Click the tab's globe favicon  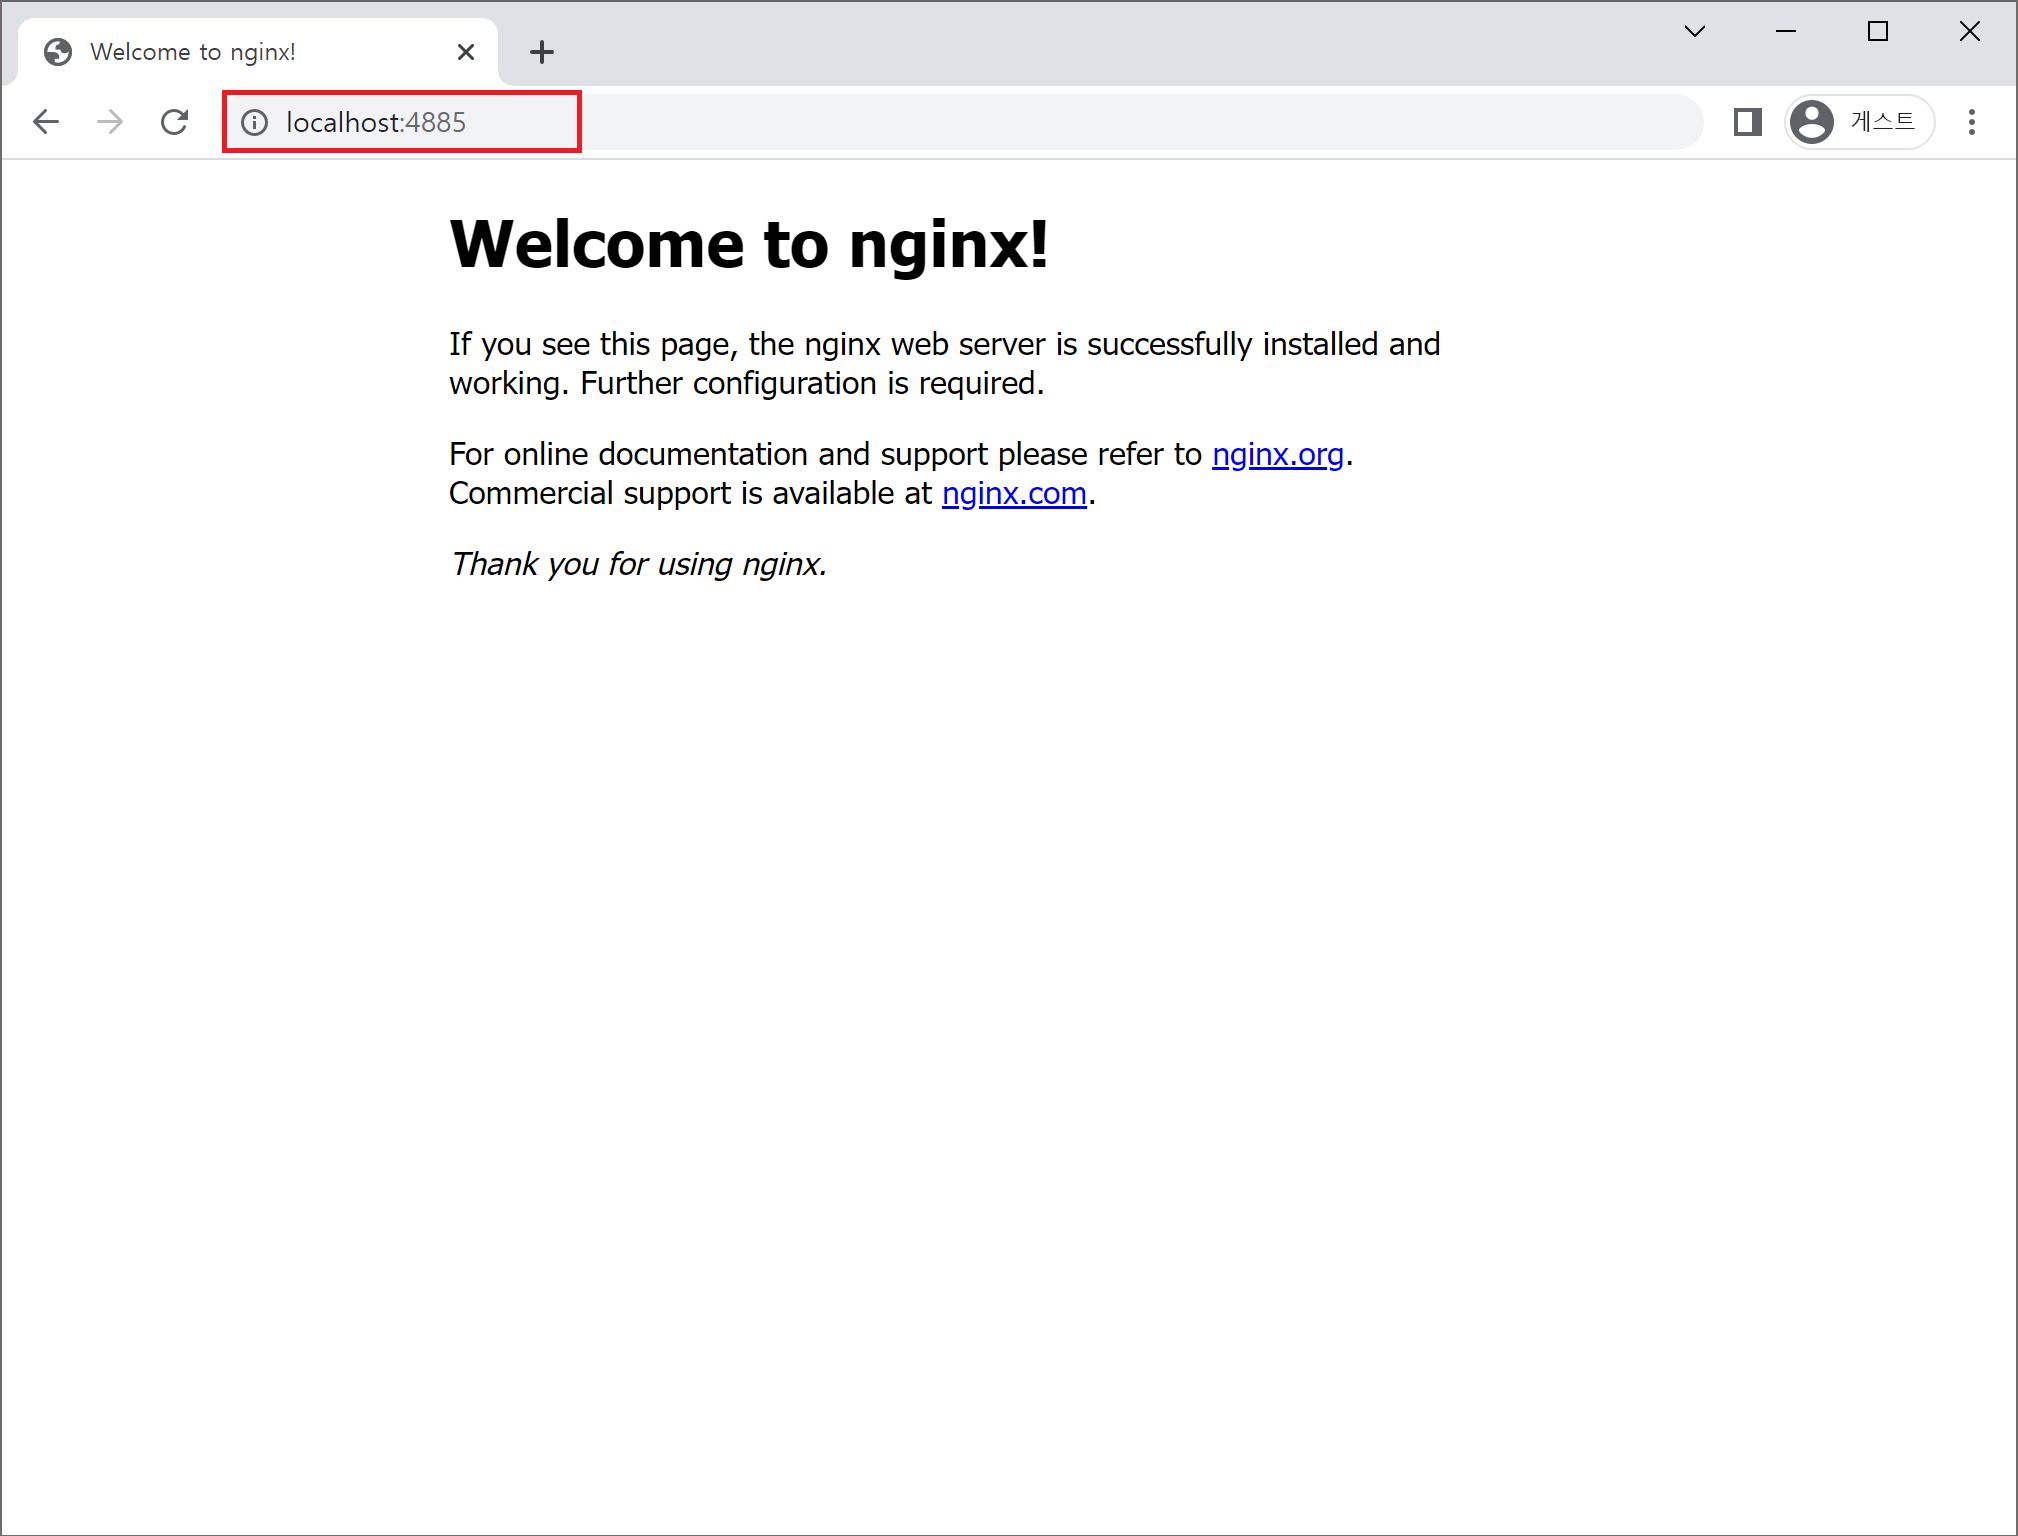[58, 52]
